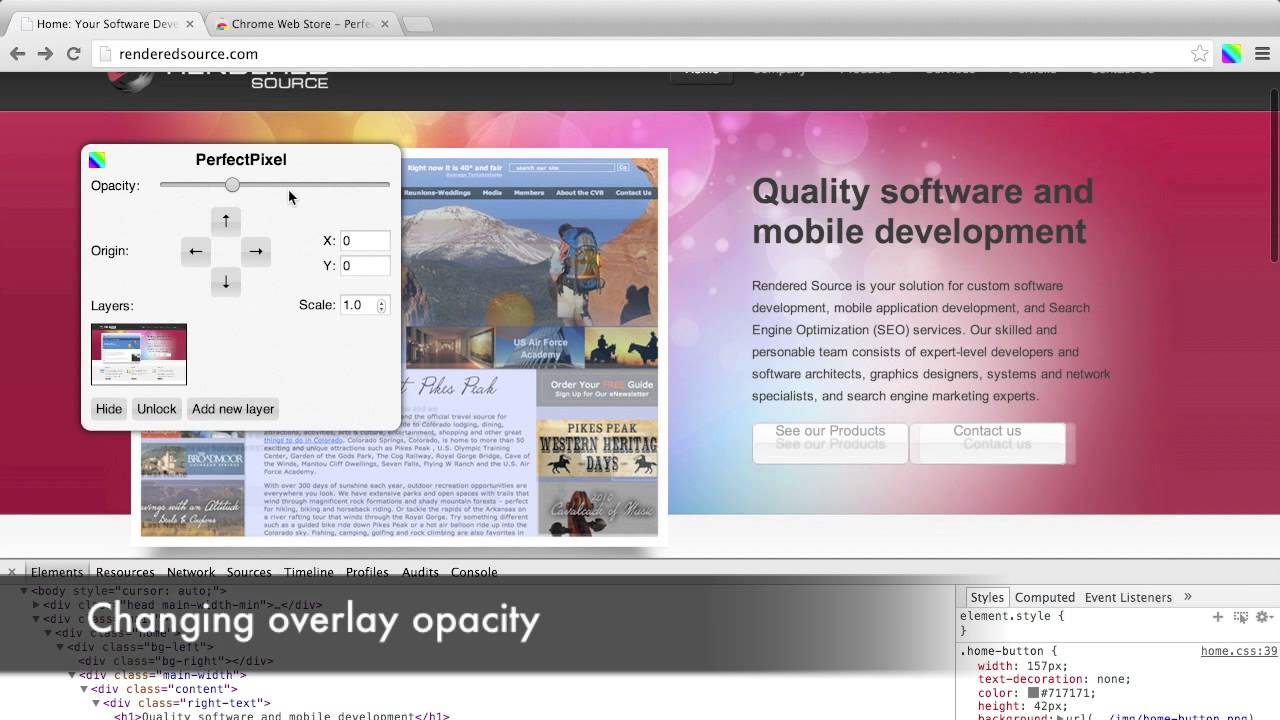Screen dimensions: 1280x720
Task: Open the Chrome menu icon
Action: click(x=1261, y=54)
